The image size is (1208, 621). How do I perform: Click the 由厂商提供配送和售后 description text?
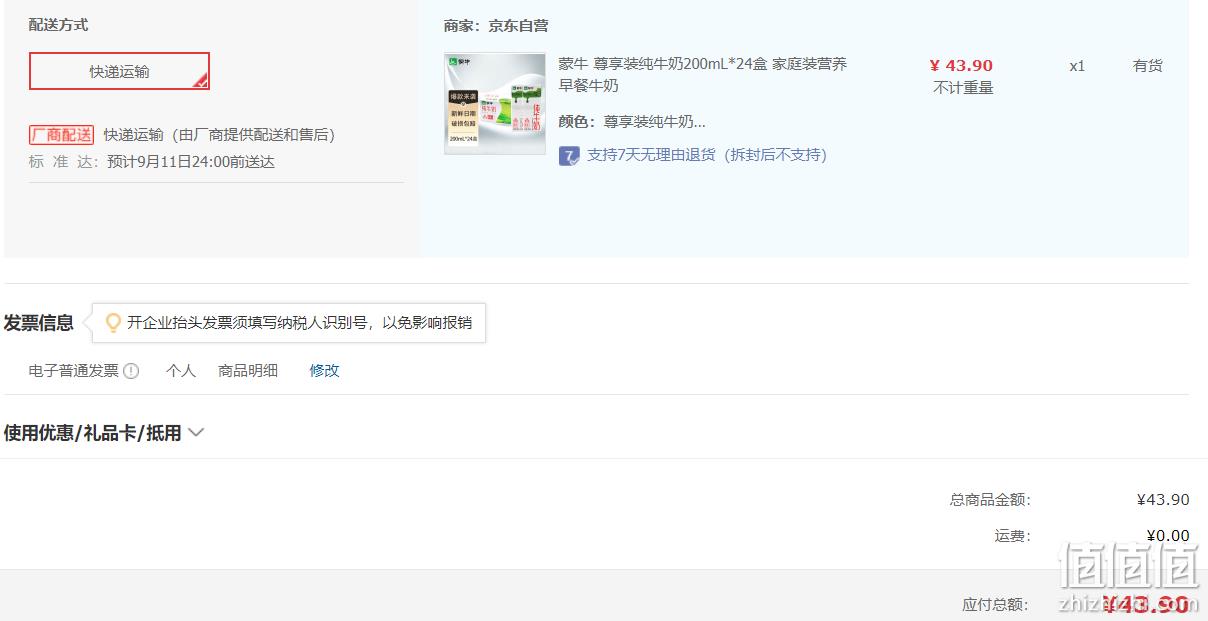pos(253,135)
